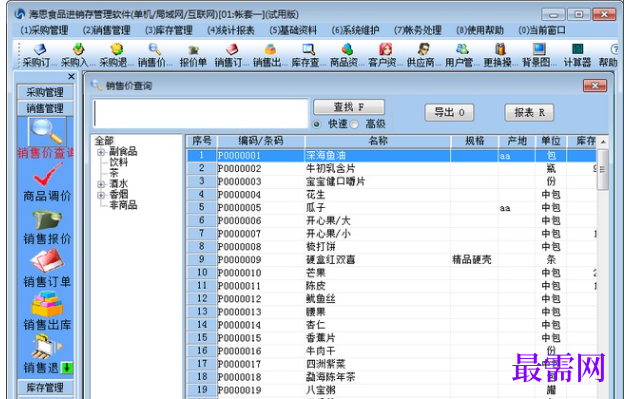Viewport: 624px width, 399px height.
Task: Select the 快速 quick search radio button
Action: [x=317, y=124]
